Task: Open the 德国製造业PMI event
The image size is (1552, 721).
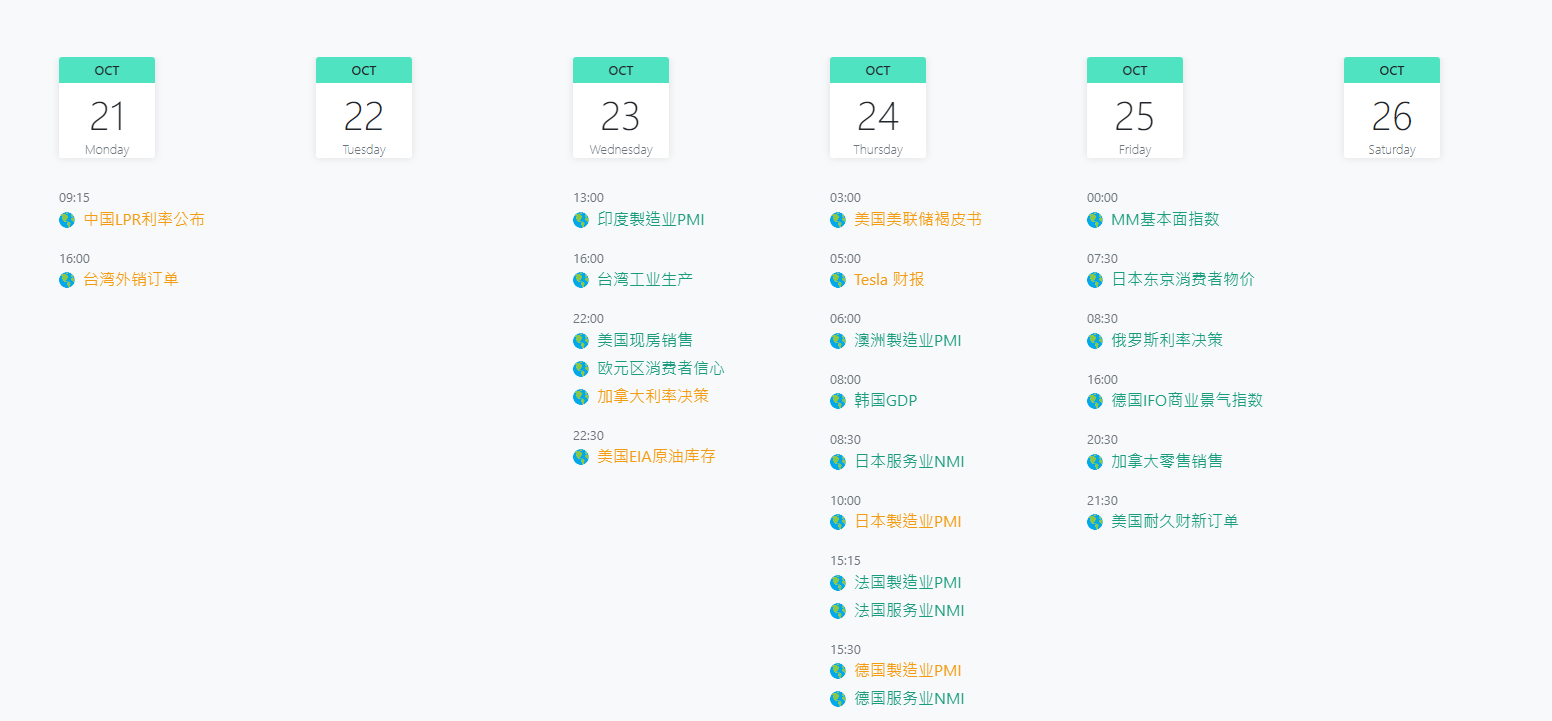Action: coord(908,670)
